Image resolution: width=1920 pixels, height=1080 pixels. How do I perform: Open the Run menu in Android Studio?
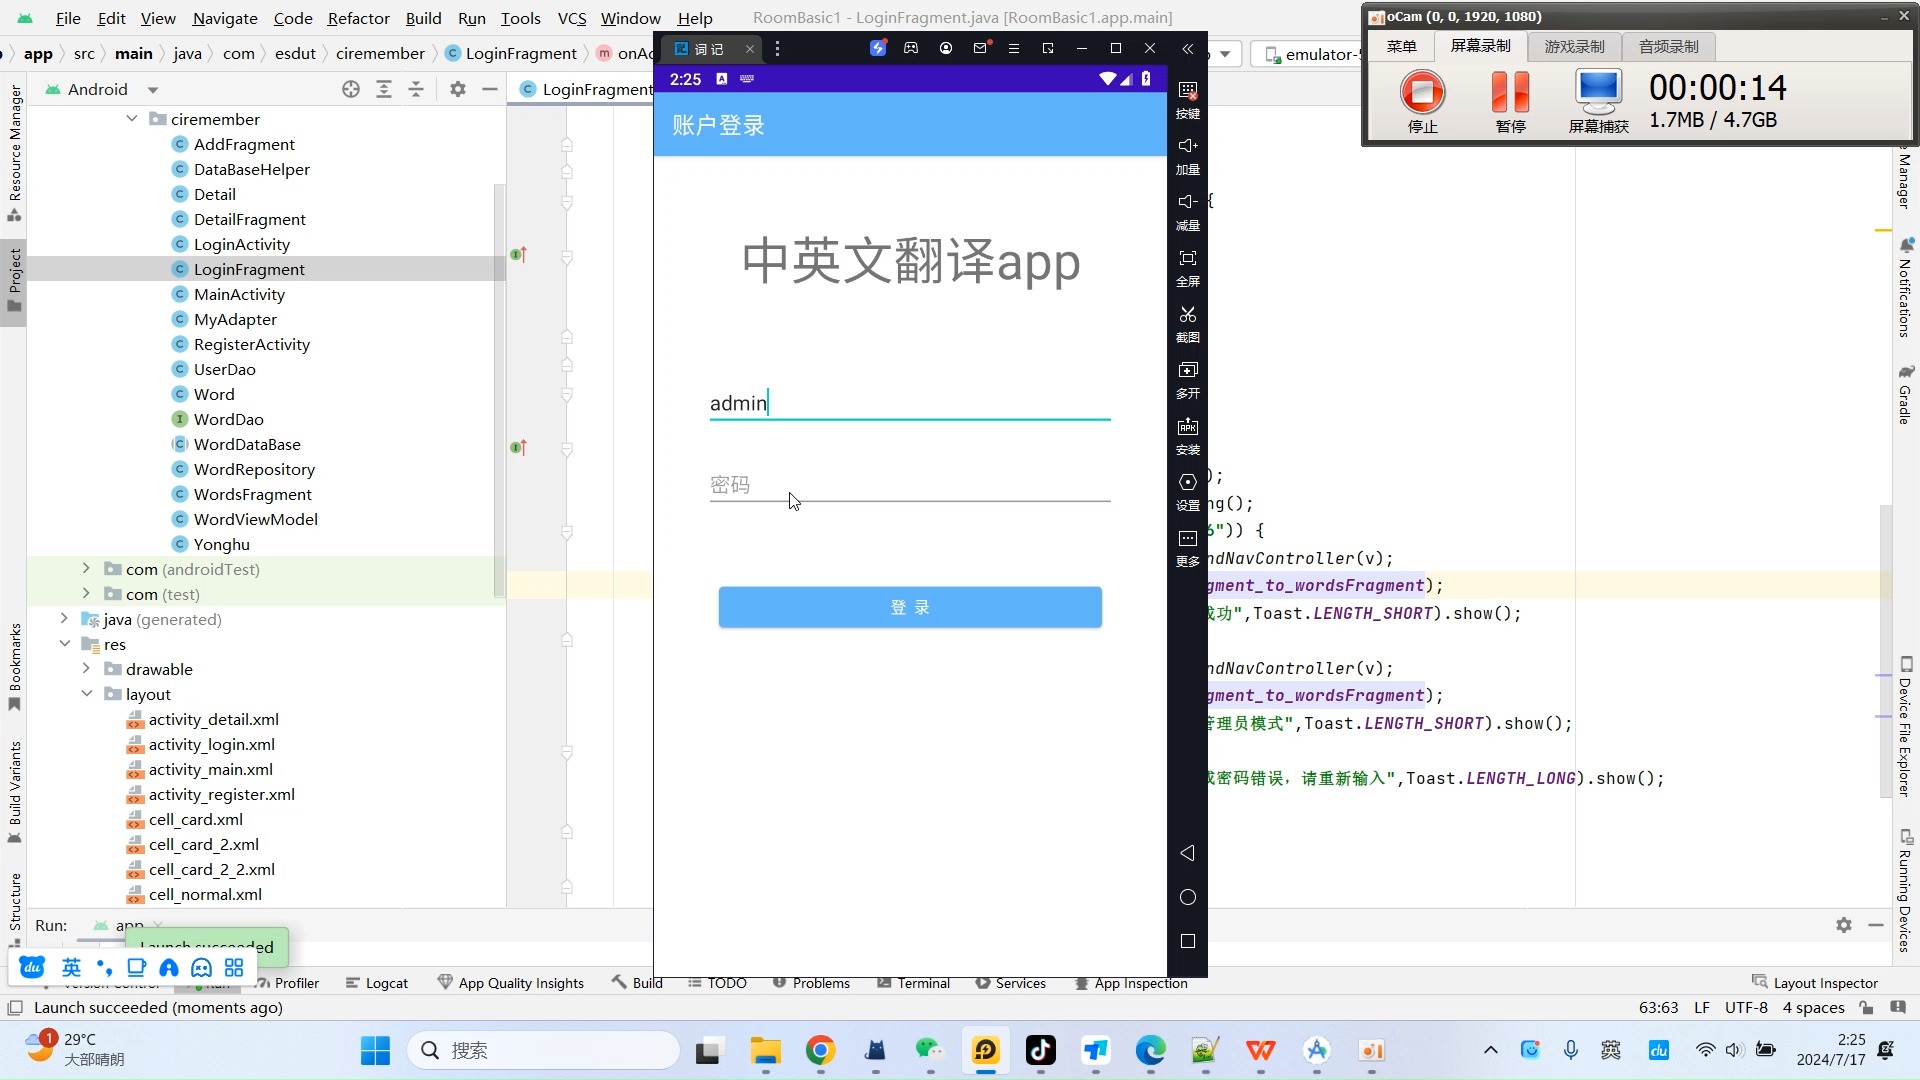tap(472, 17)
